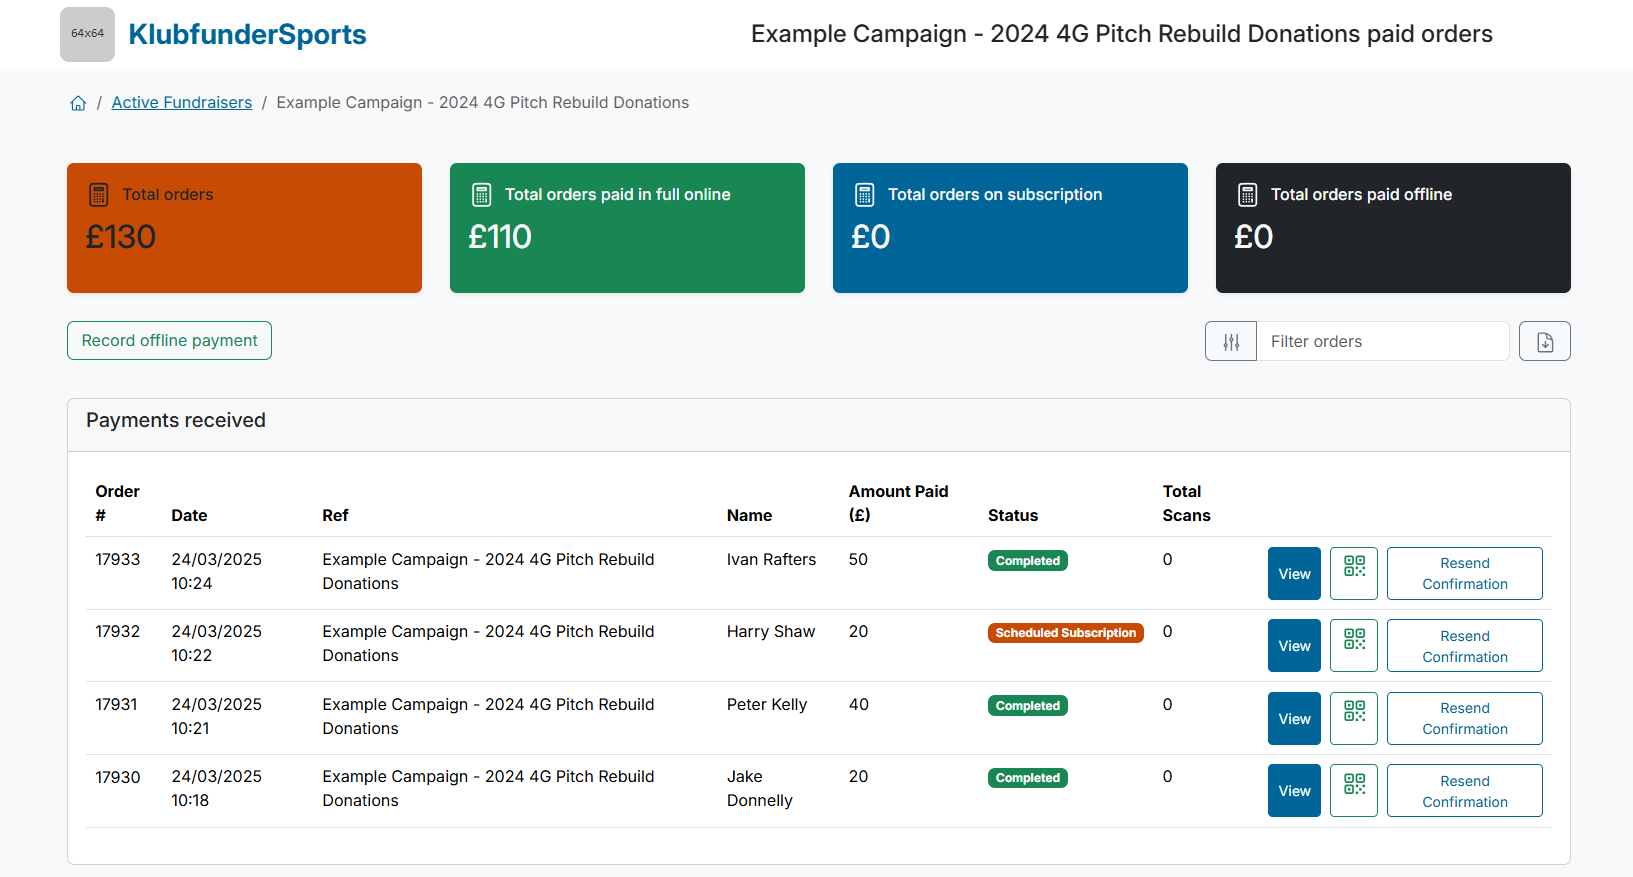View Harry Shaw's order 17932
Image resolution: width=1633 pixels, height=877 pixels.
[1294, 645]
